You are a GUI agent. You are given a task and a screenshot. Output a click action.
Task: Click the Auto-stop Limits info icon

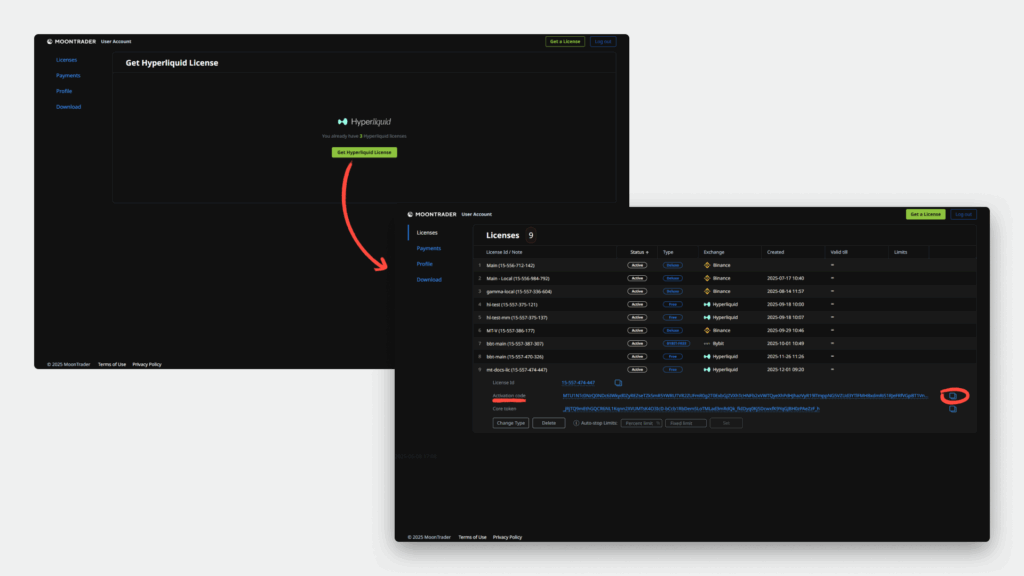[x=575, y=423]
